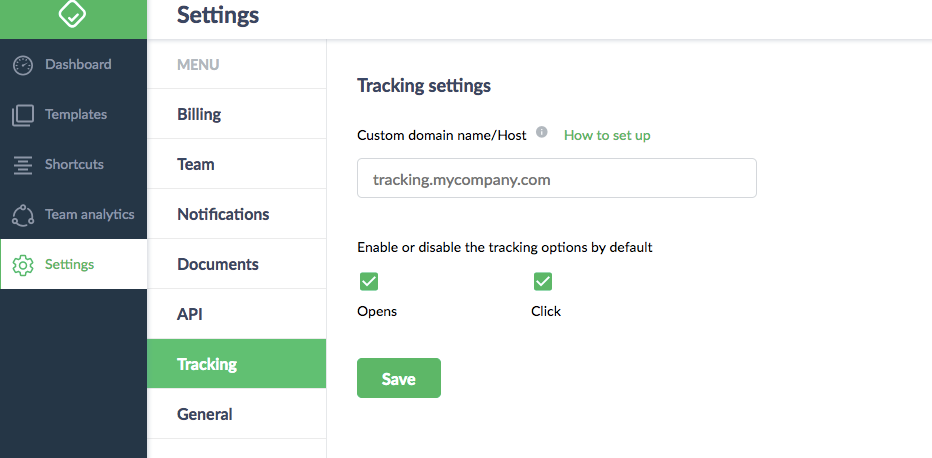Uncheck the Opens tracking checkbox
The width and height of the screenshot is (932, 458).
coord(369,281)
